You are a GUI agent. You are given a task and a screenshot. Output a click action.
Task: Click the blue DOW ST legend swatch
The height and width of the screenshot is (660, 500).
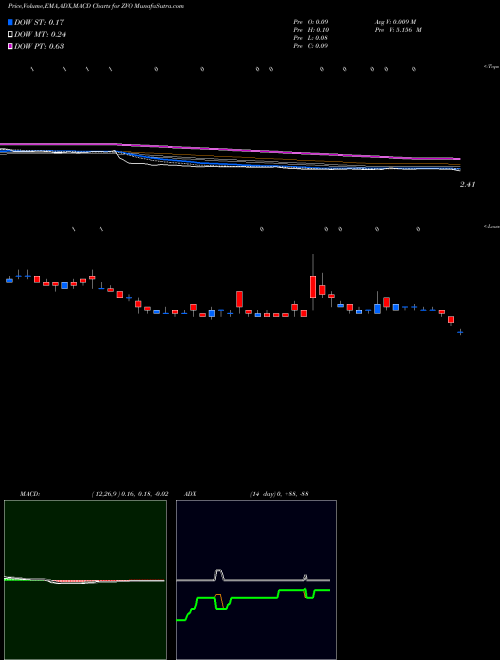coord(10,22)
